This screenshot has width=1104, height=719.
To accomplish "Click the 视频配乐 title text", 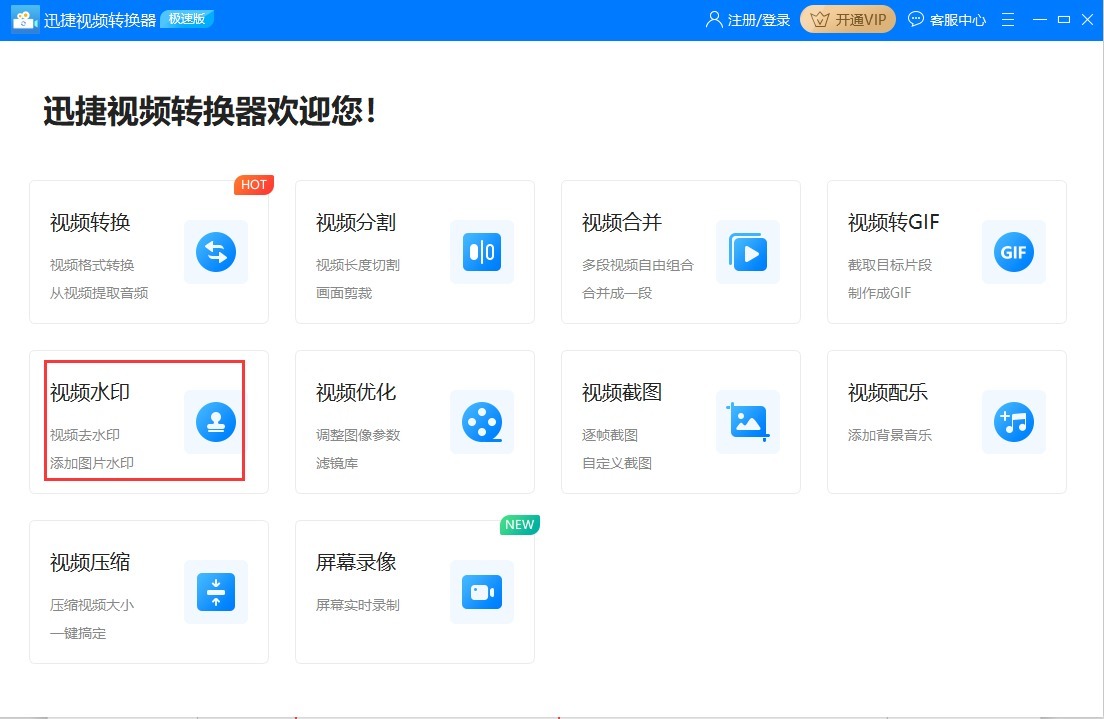I will pos(887,392).
